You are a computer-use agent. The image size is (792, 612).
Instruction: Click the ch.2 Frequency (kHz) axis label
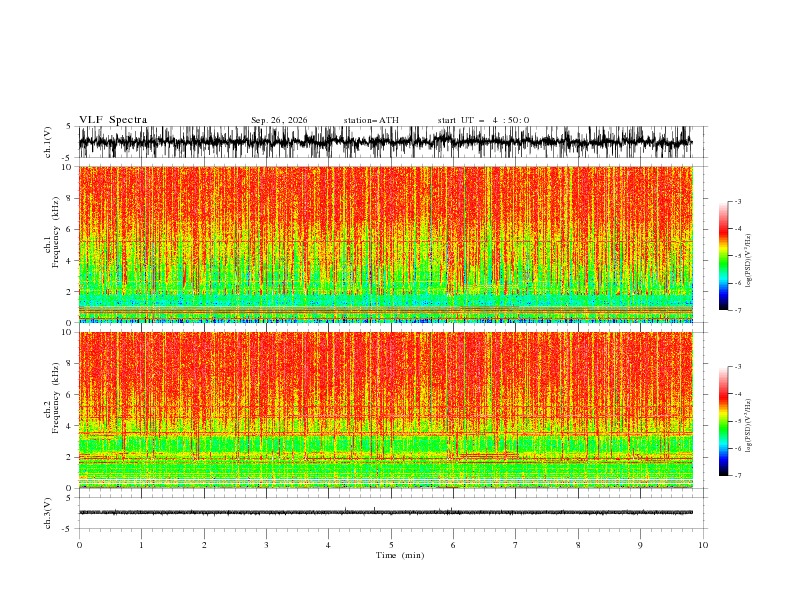(x=52, y=410)
